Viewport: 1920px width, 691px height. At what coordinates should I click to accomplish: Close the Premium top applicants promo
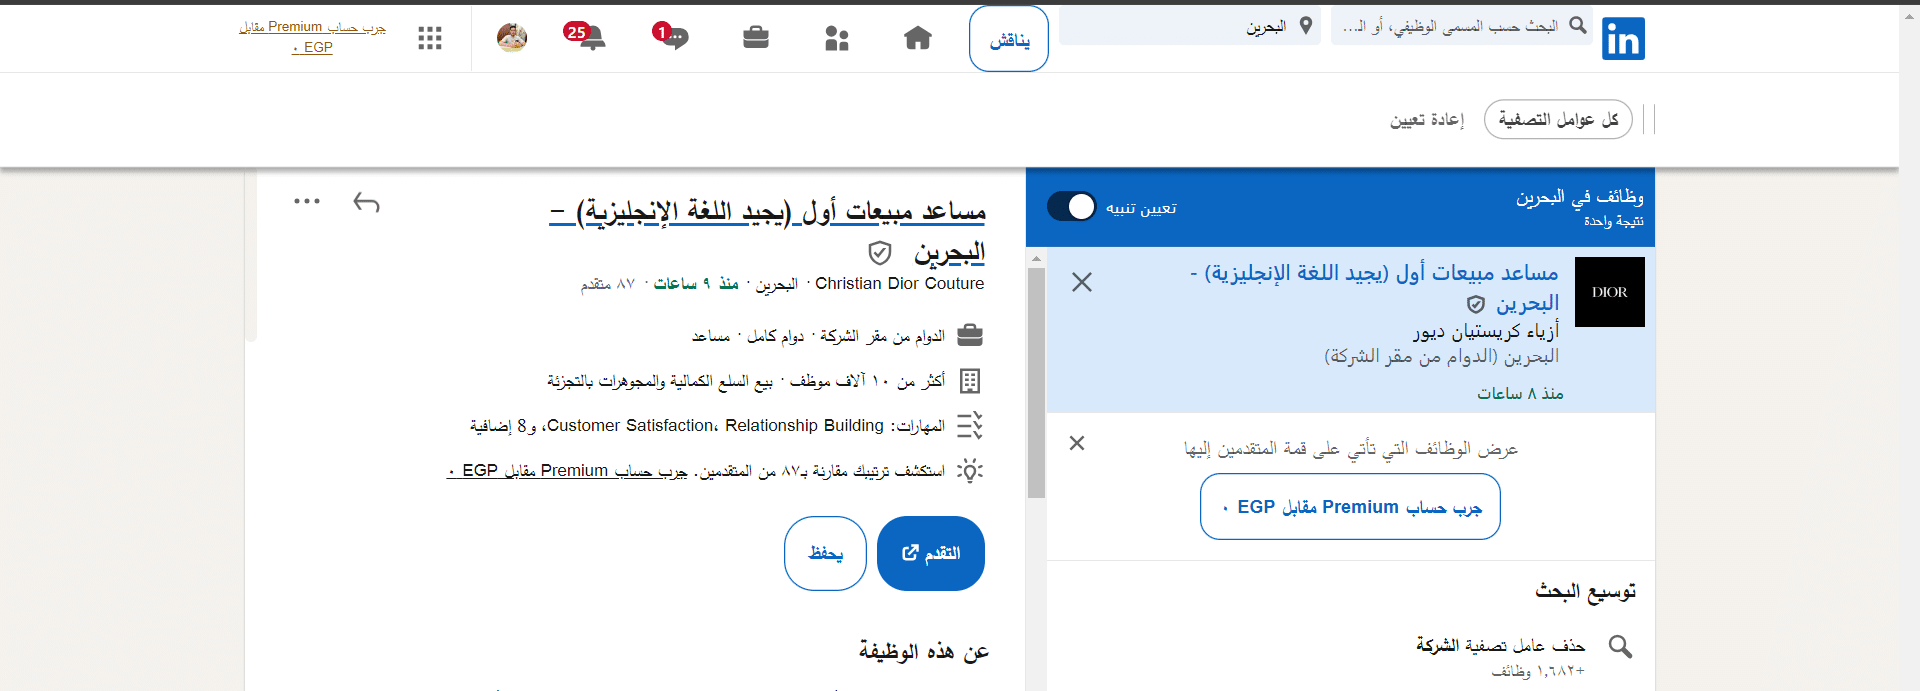tap(1077, 443)
